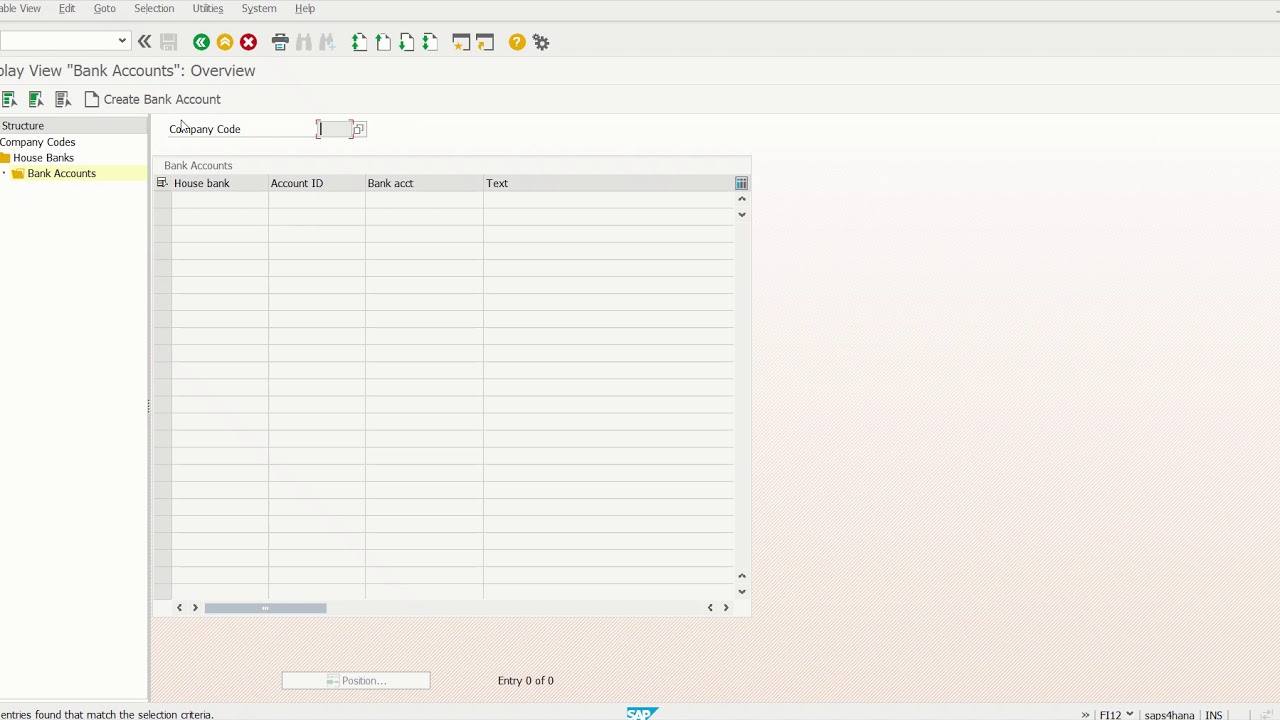
Task: Click the red Cancel icon
Action: 249,42
